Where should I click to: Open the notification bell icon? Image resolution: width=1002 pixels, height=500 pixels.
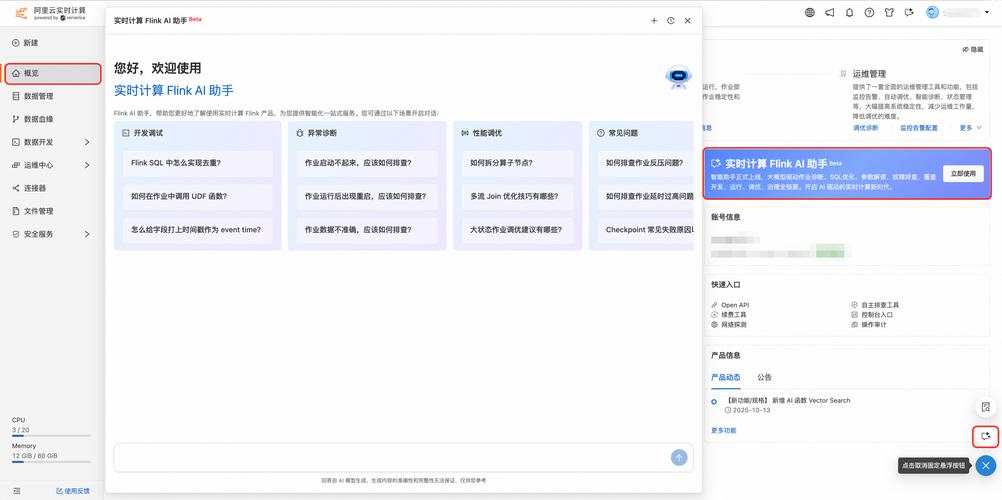click(x=849, y=12)
